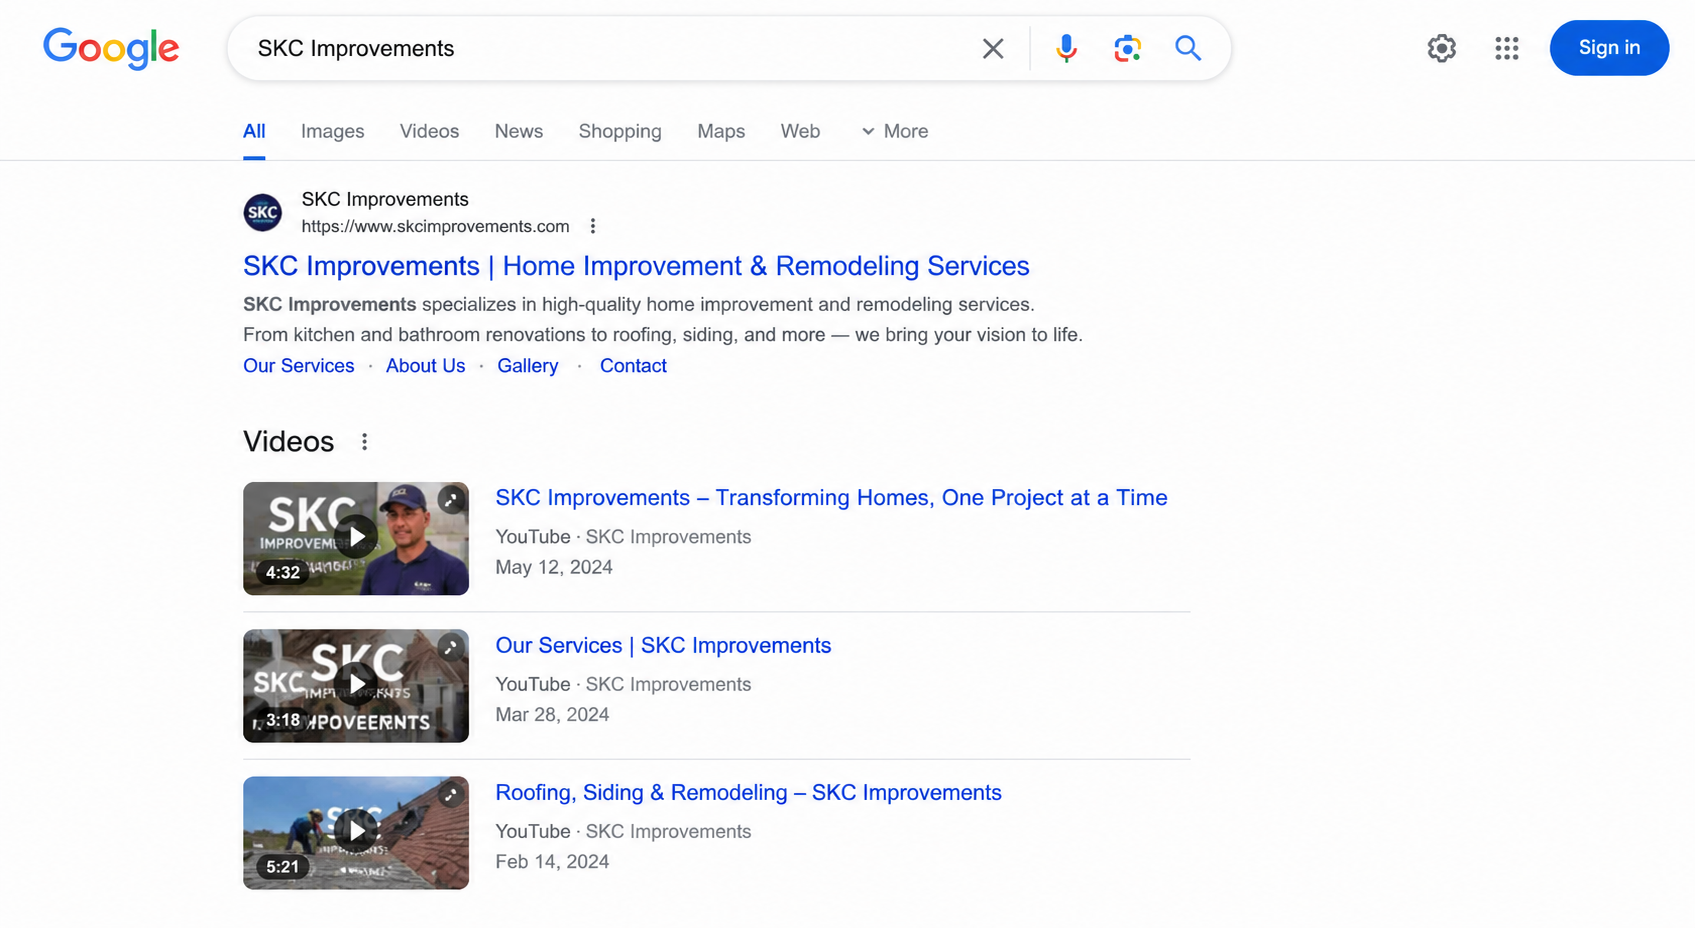Select the All results tab
Image resolution: width=1695 pixels, height=928 pixels.
pyautogui.click(x=254, y=131)
